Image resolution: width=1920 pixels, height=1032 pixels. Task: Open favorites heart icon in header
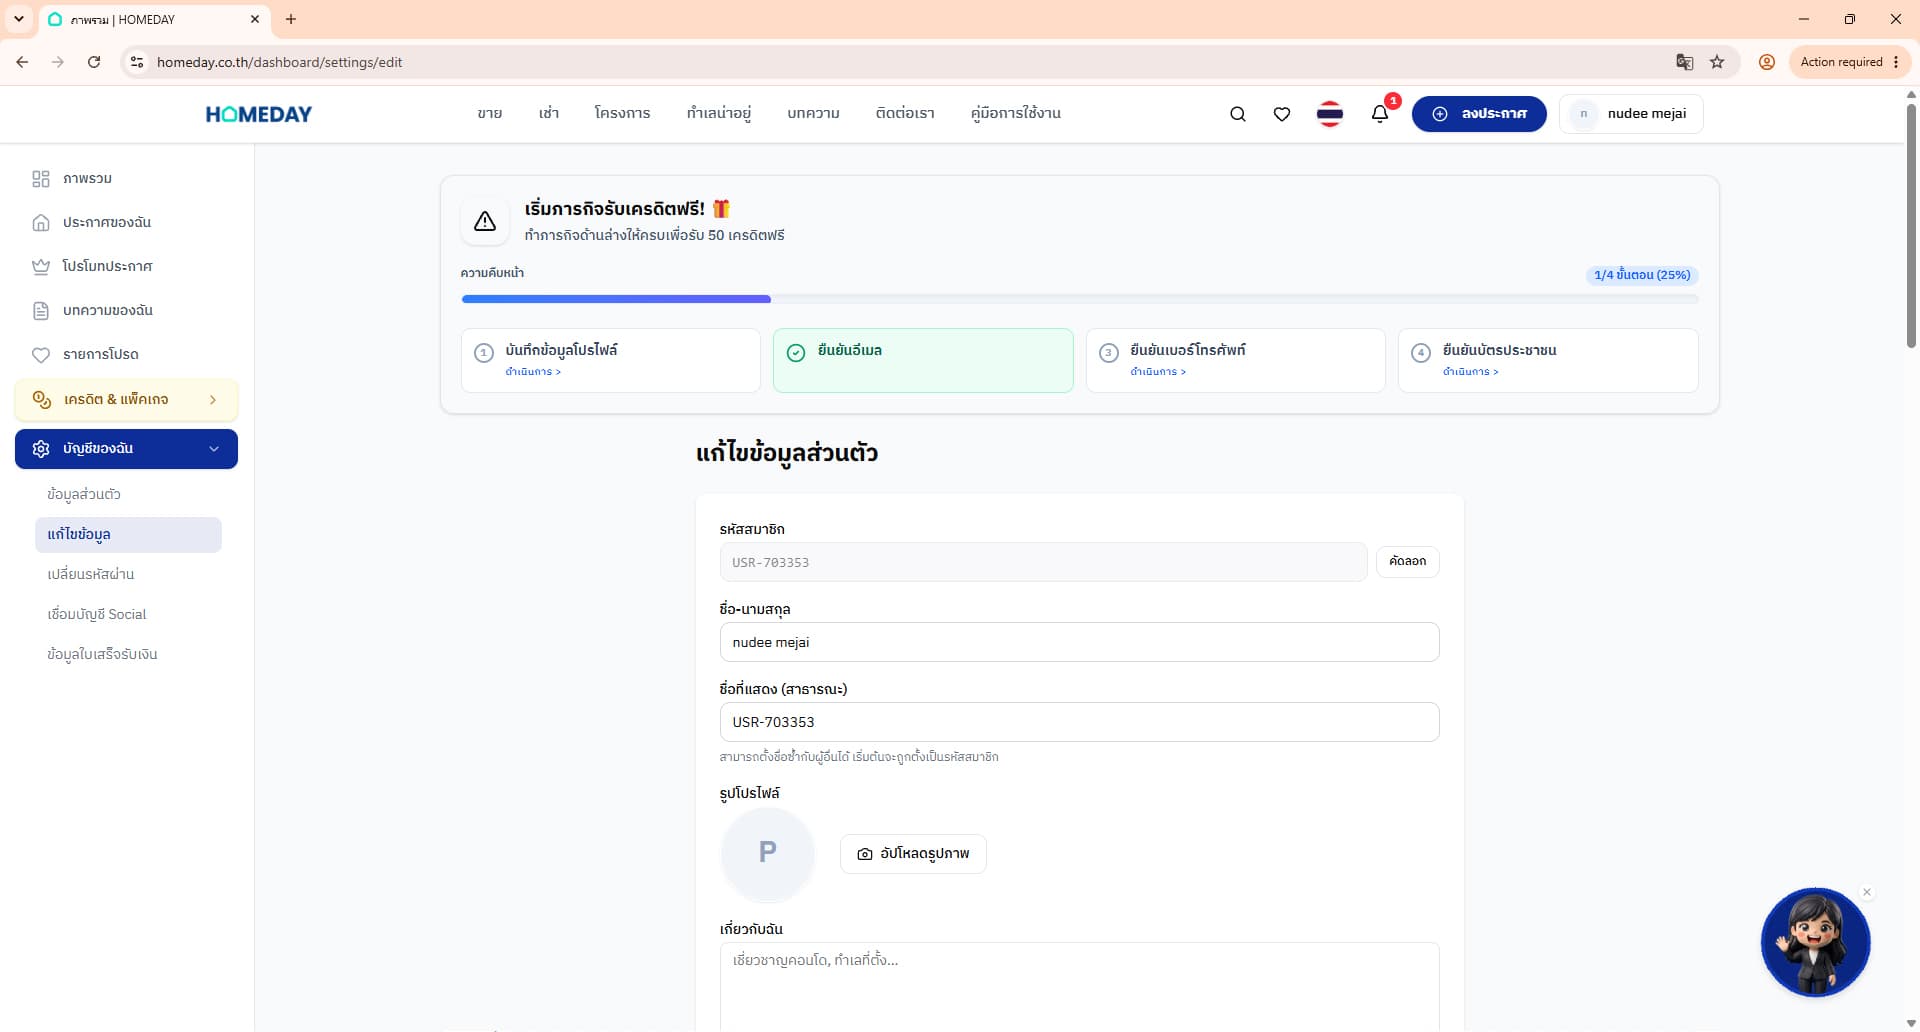point(1281,114)
